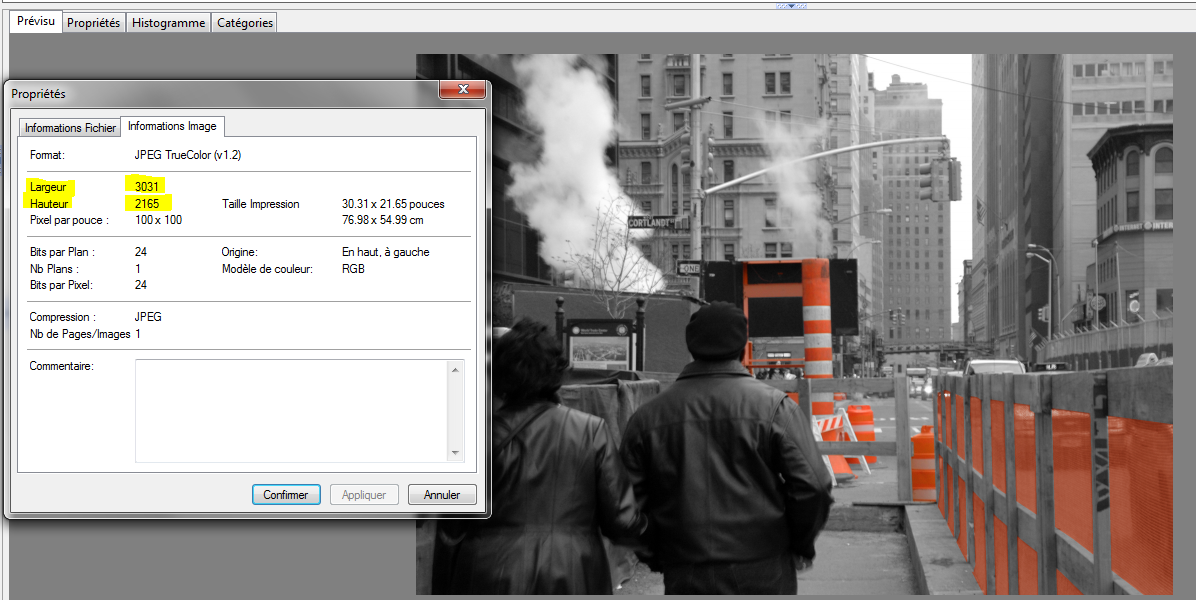Switch to the Prévisu tab
The width and height of the screenshot is (1196, 600).
click(36, 22)
